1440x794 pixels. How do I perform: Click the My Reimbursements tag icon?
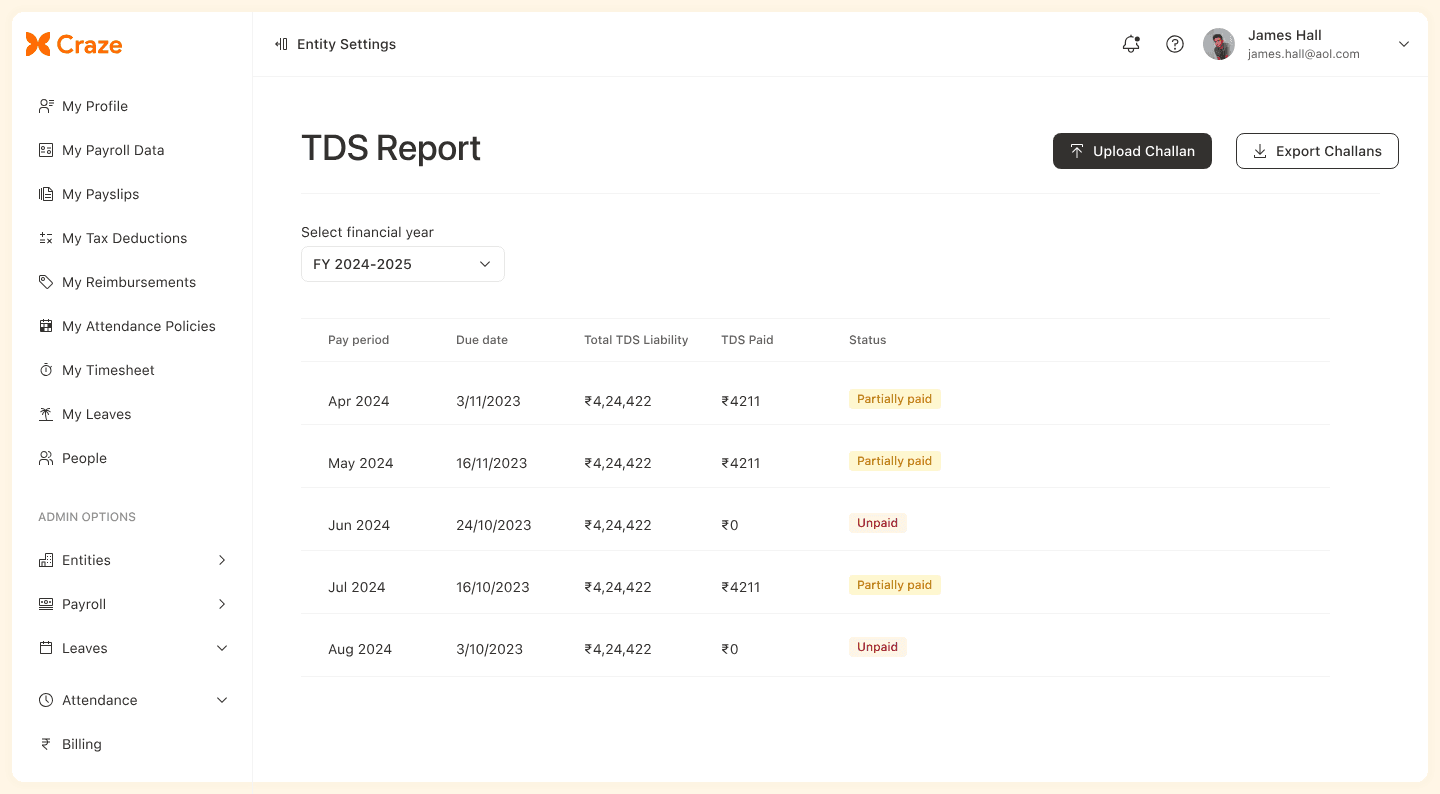[x=46, y=282]
